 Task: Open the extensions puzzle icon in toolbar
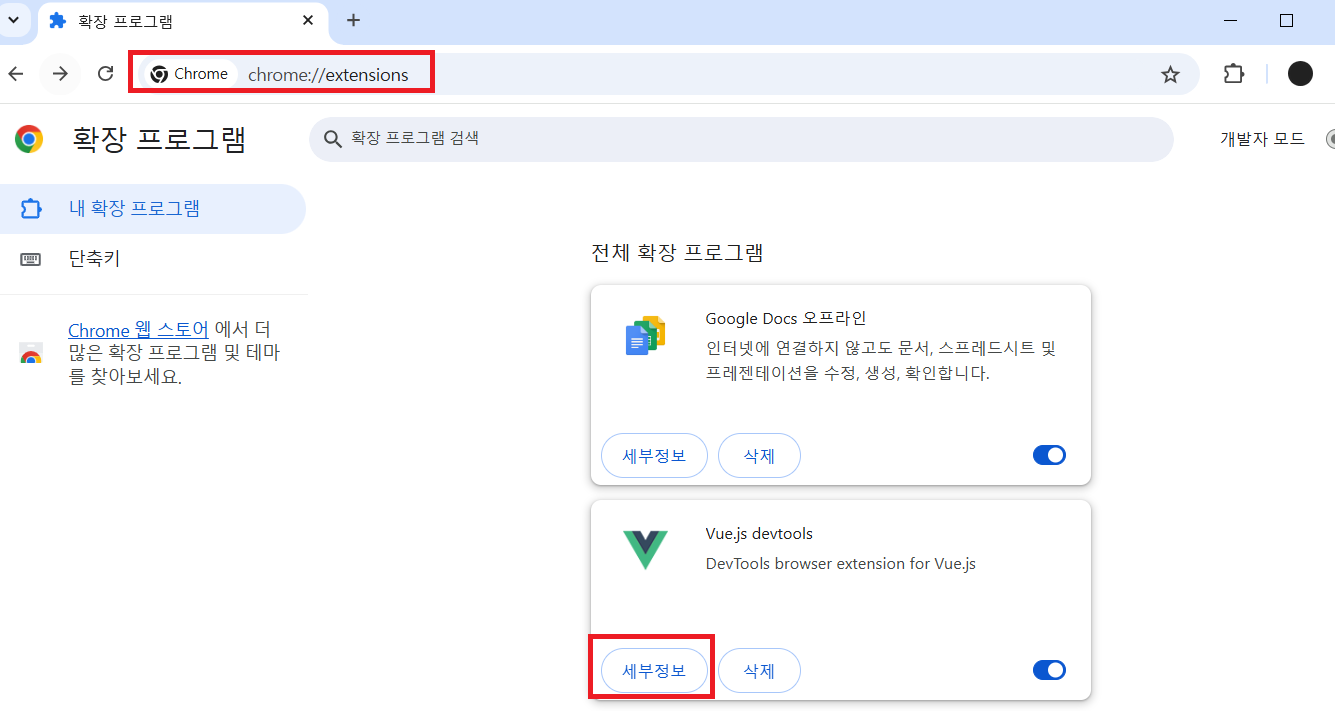[1234, 74]
